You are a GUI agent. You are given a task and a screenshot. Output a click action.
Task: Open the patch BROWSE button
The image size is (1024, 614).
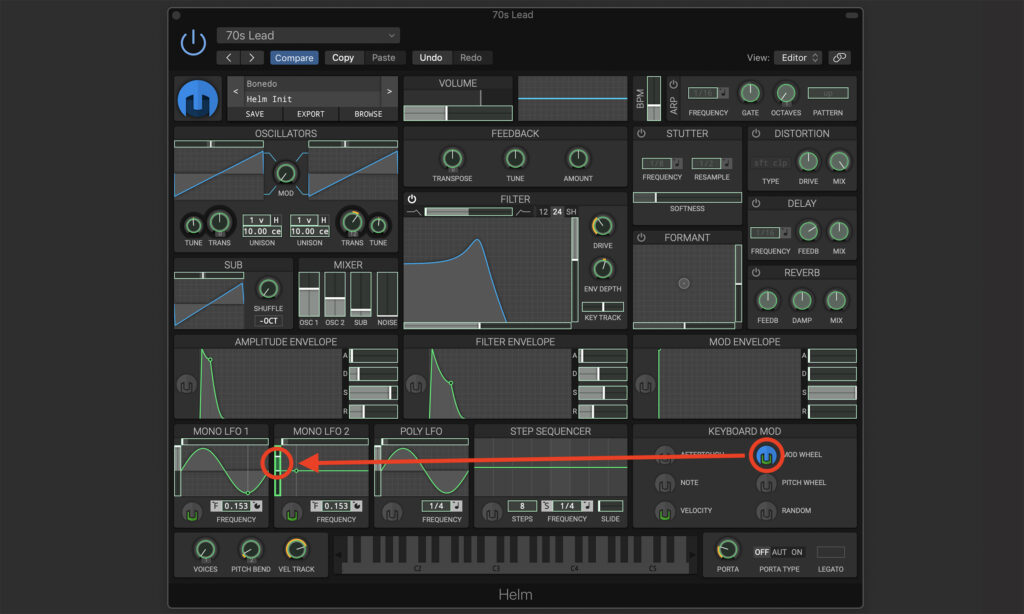coord(368,114)
